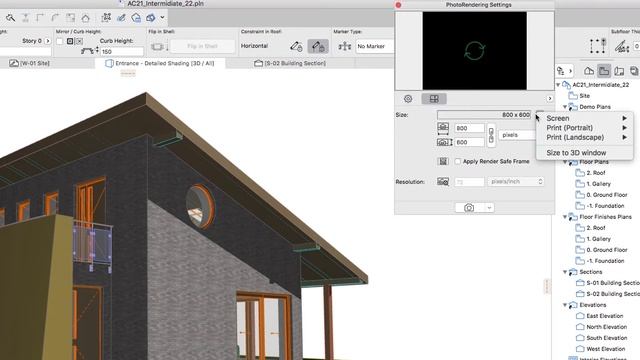Click the house-shaped icon in top toolbar
640x360 pixels.
[85, 18]
